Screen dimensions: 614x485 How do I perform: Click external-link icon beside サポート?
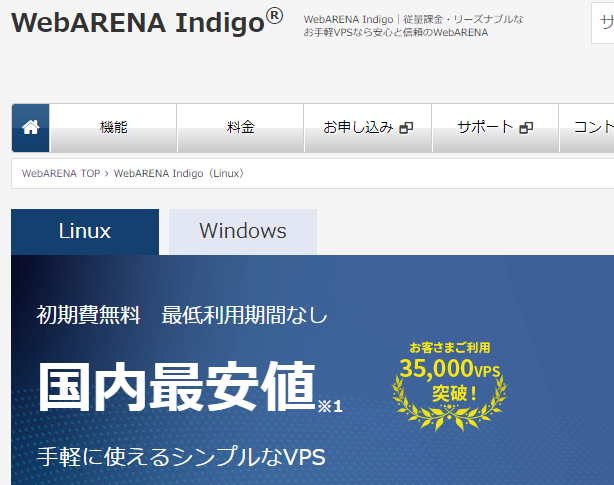[526, 128]
